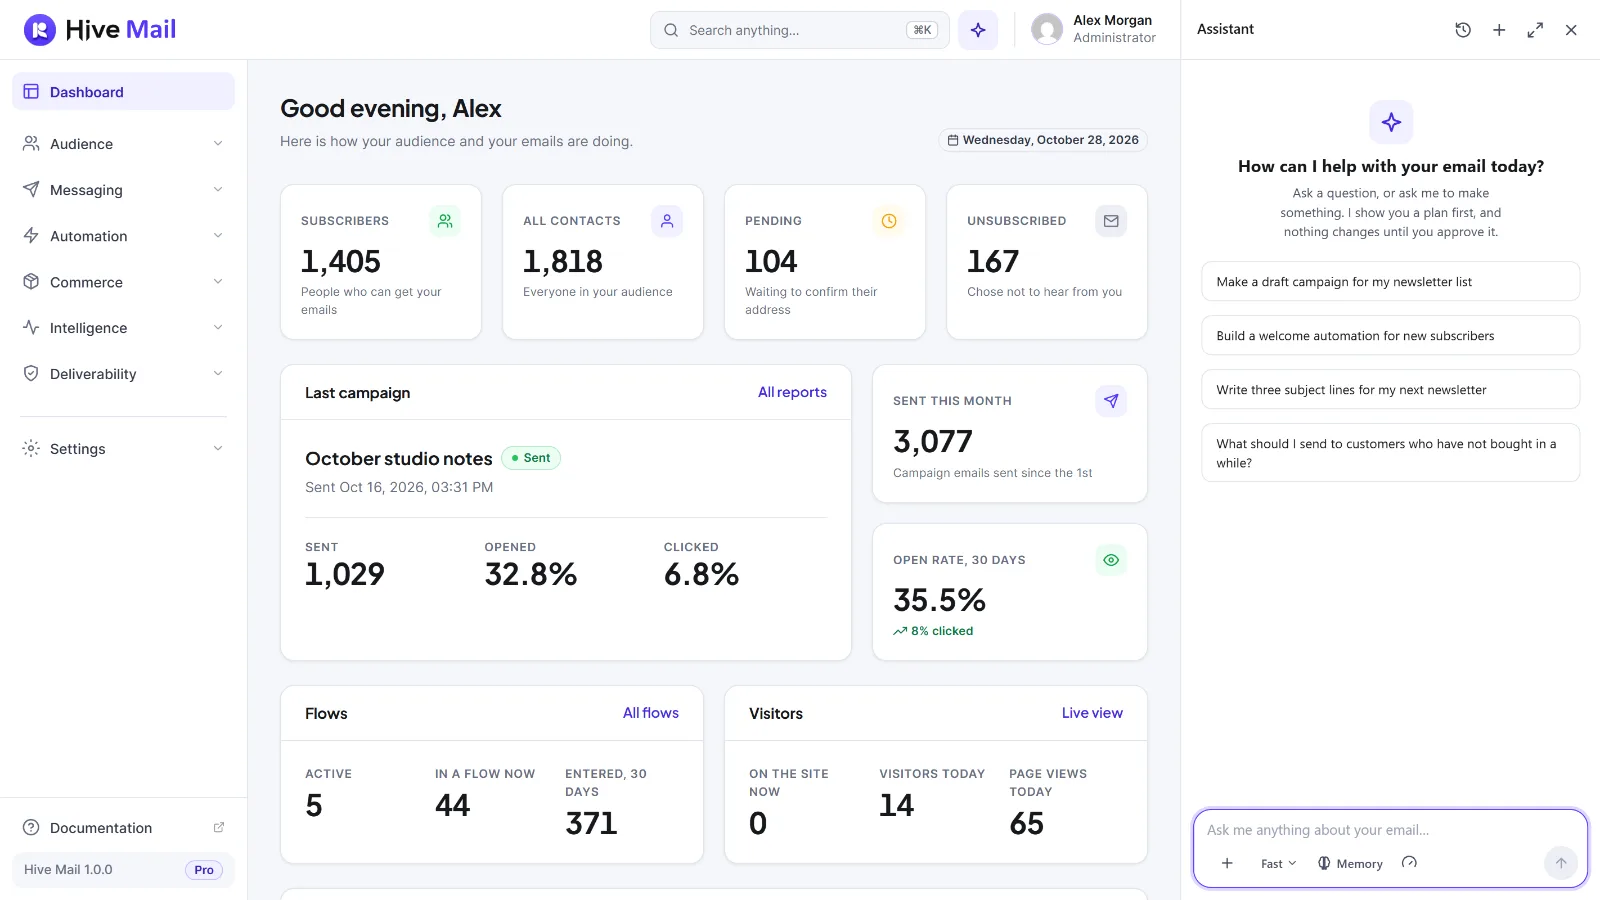Screen dimensions: 1600x900
Task: Click the green Sent status badge
Action: (531, 458)
